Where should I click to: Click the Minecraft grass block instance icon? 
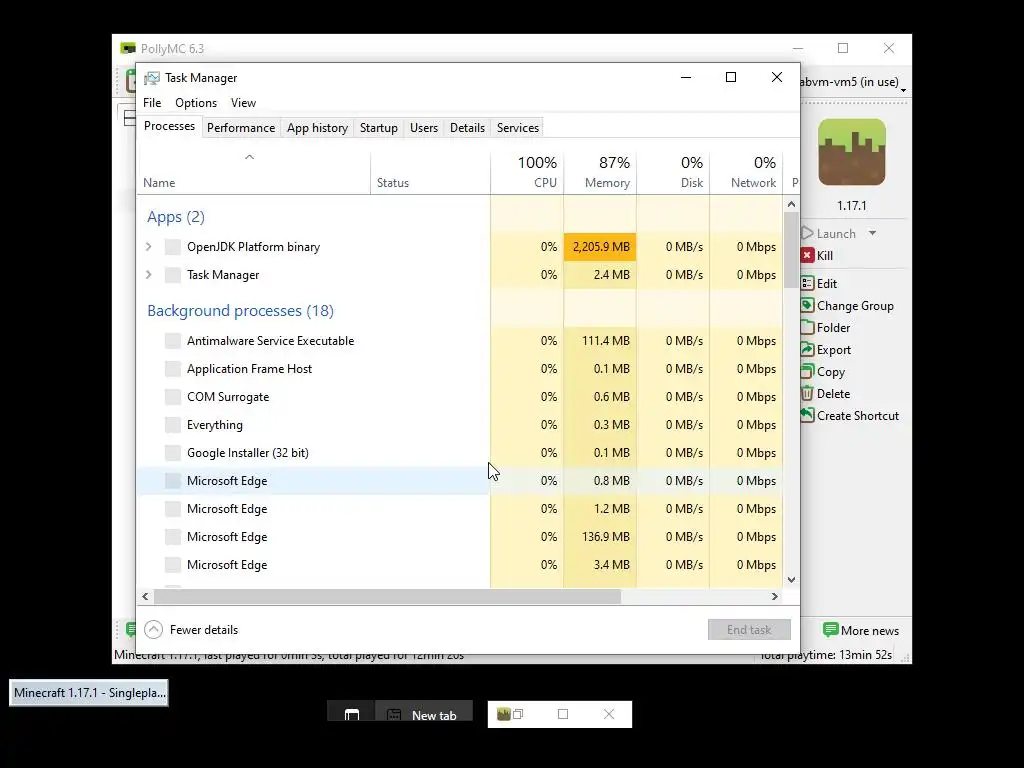(x=852, y=152)
